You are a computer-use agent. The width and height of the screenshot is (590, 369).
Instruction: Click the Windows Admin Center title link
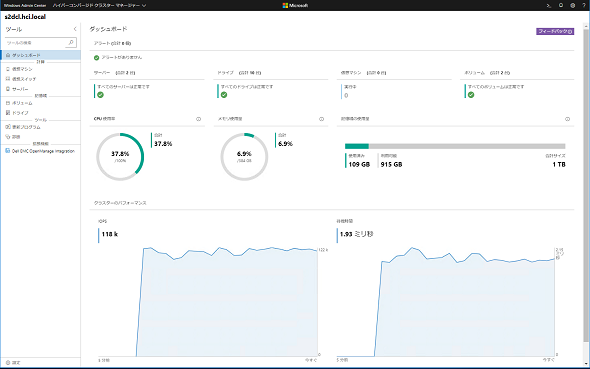[25, 5]
